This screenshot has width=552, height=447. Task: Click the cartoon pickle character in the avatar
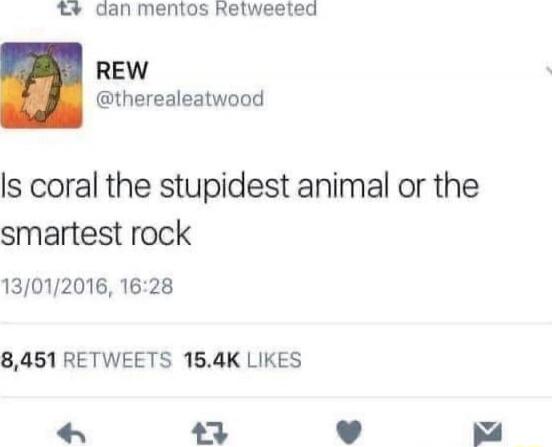(42, 86)
